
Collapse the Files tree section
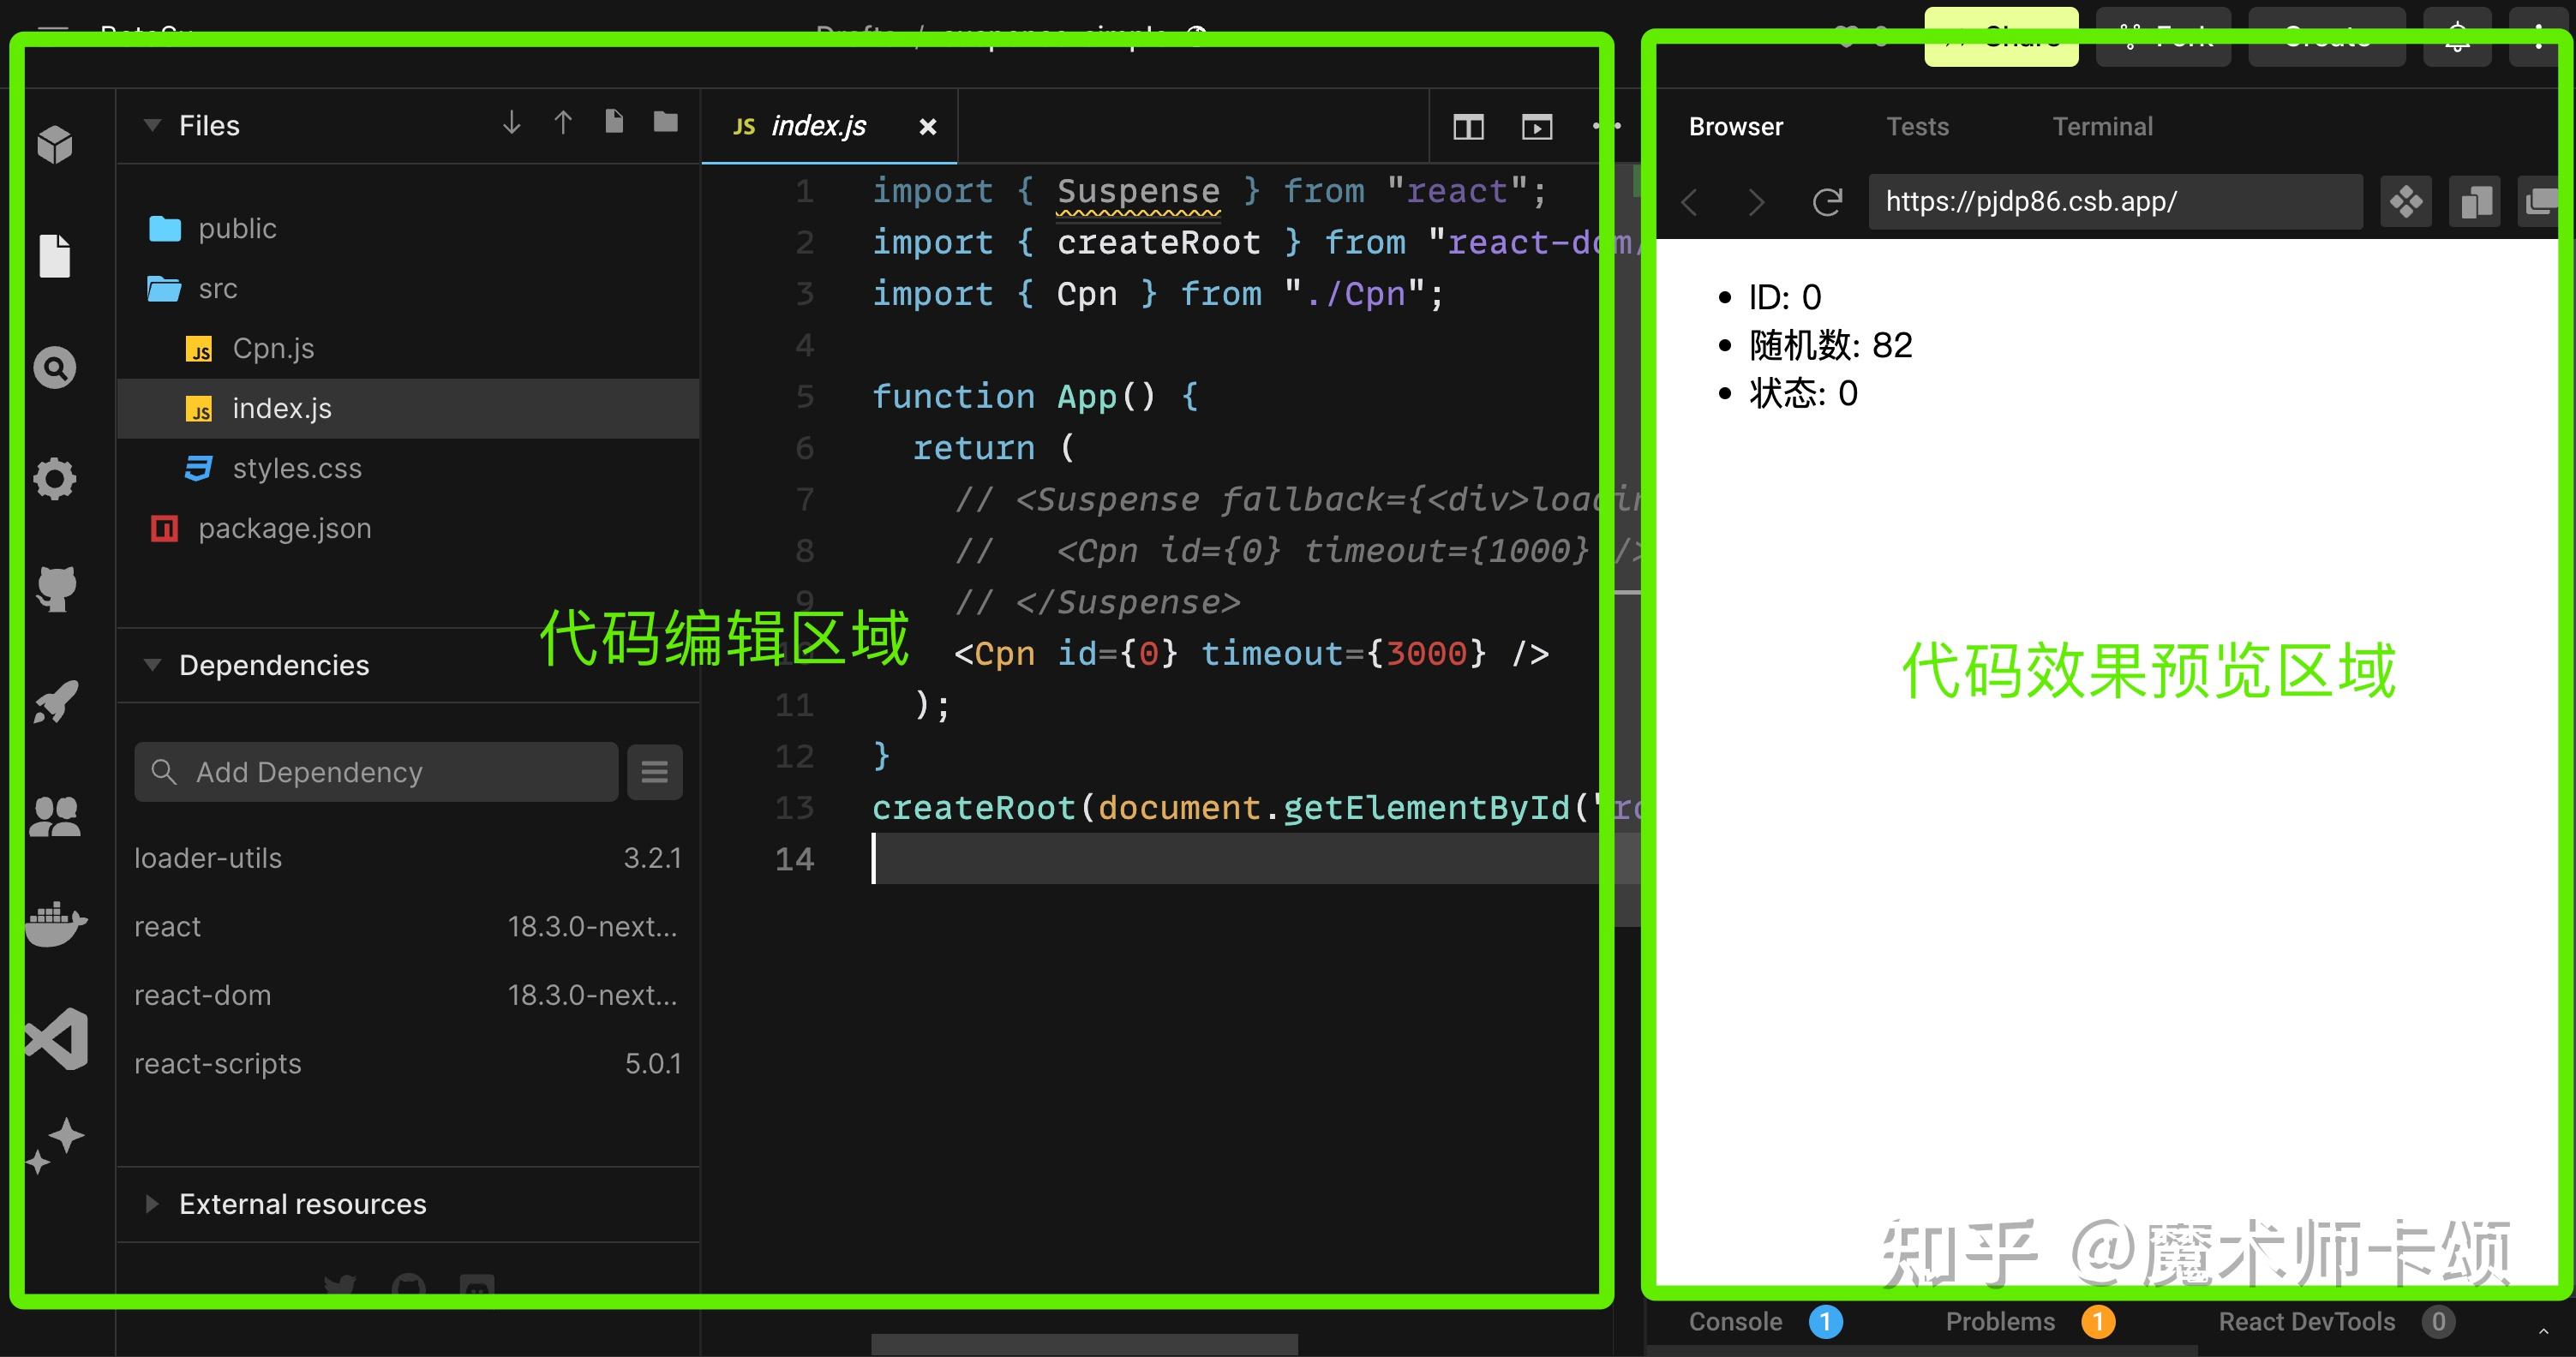pyautogui.click(x=152, y=125)
